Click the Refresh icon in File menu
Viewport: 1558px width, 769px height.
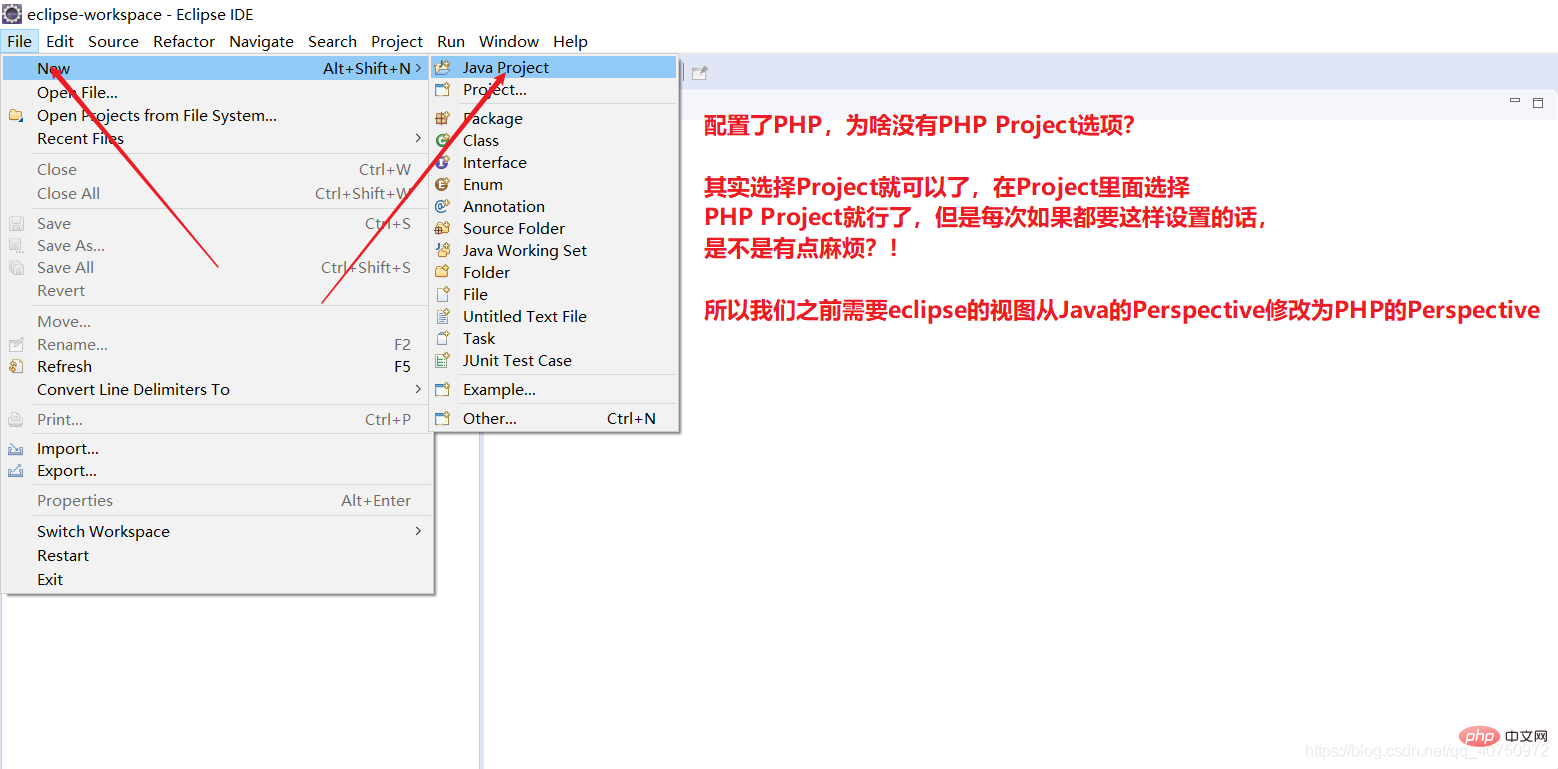pyautogui.click(x=16, y=367)
